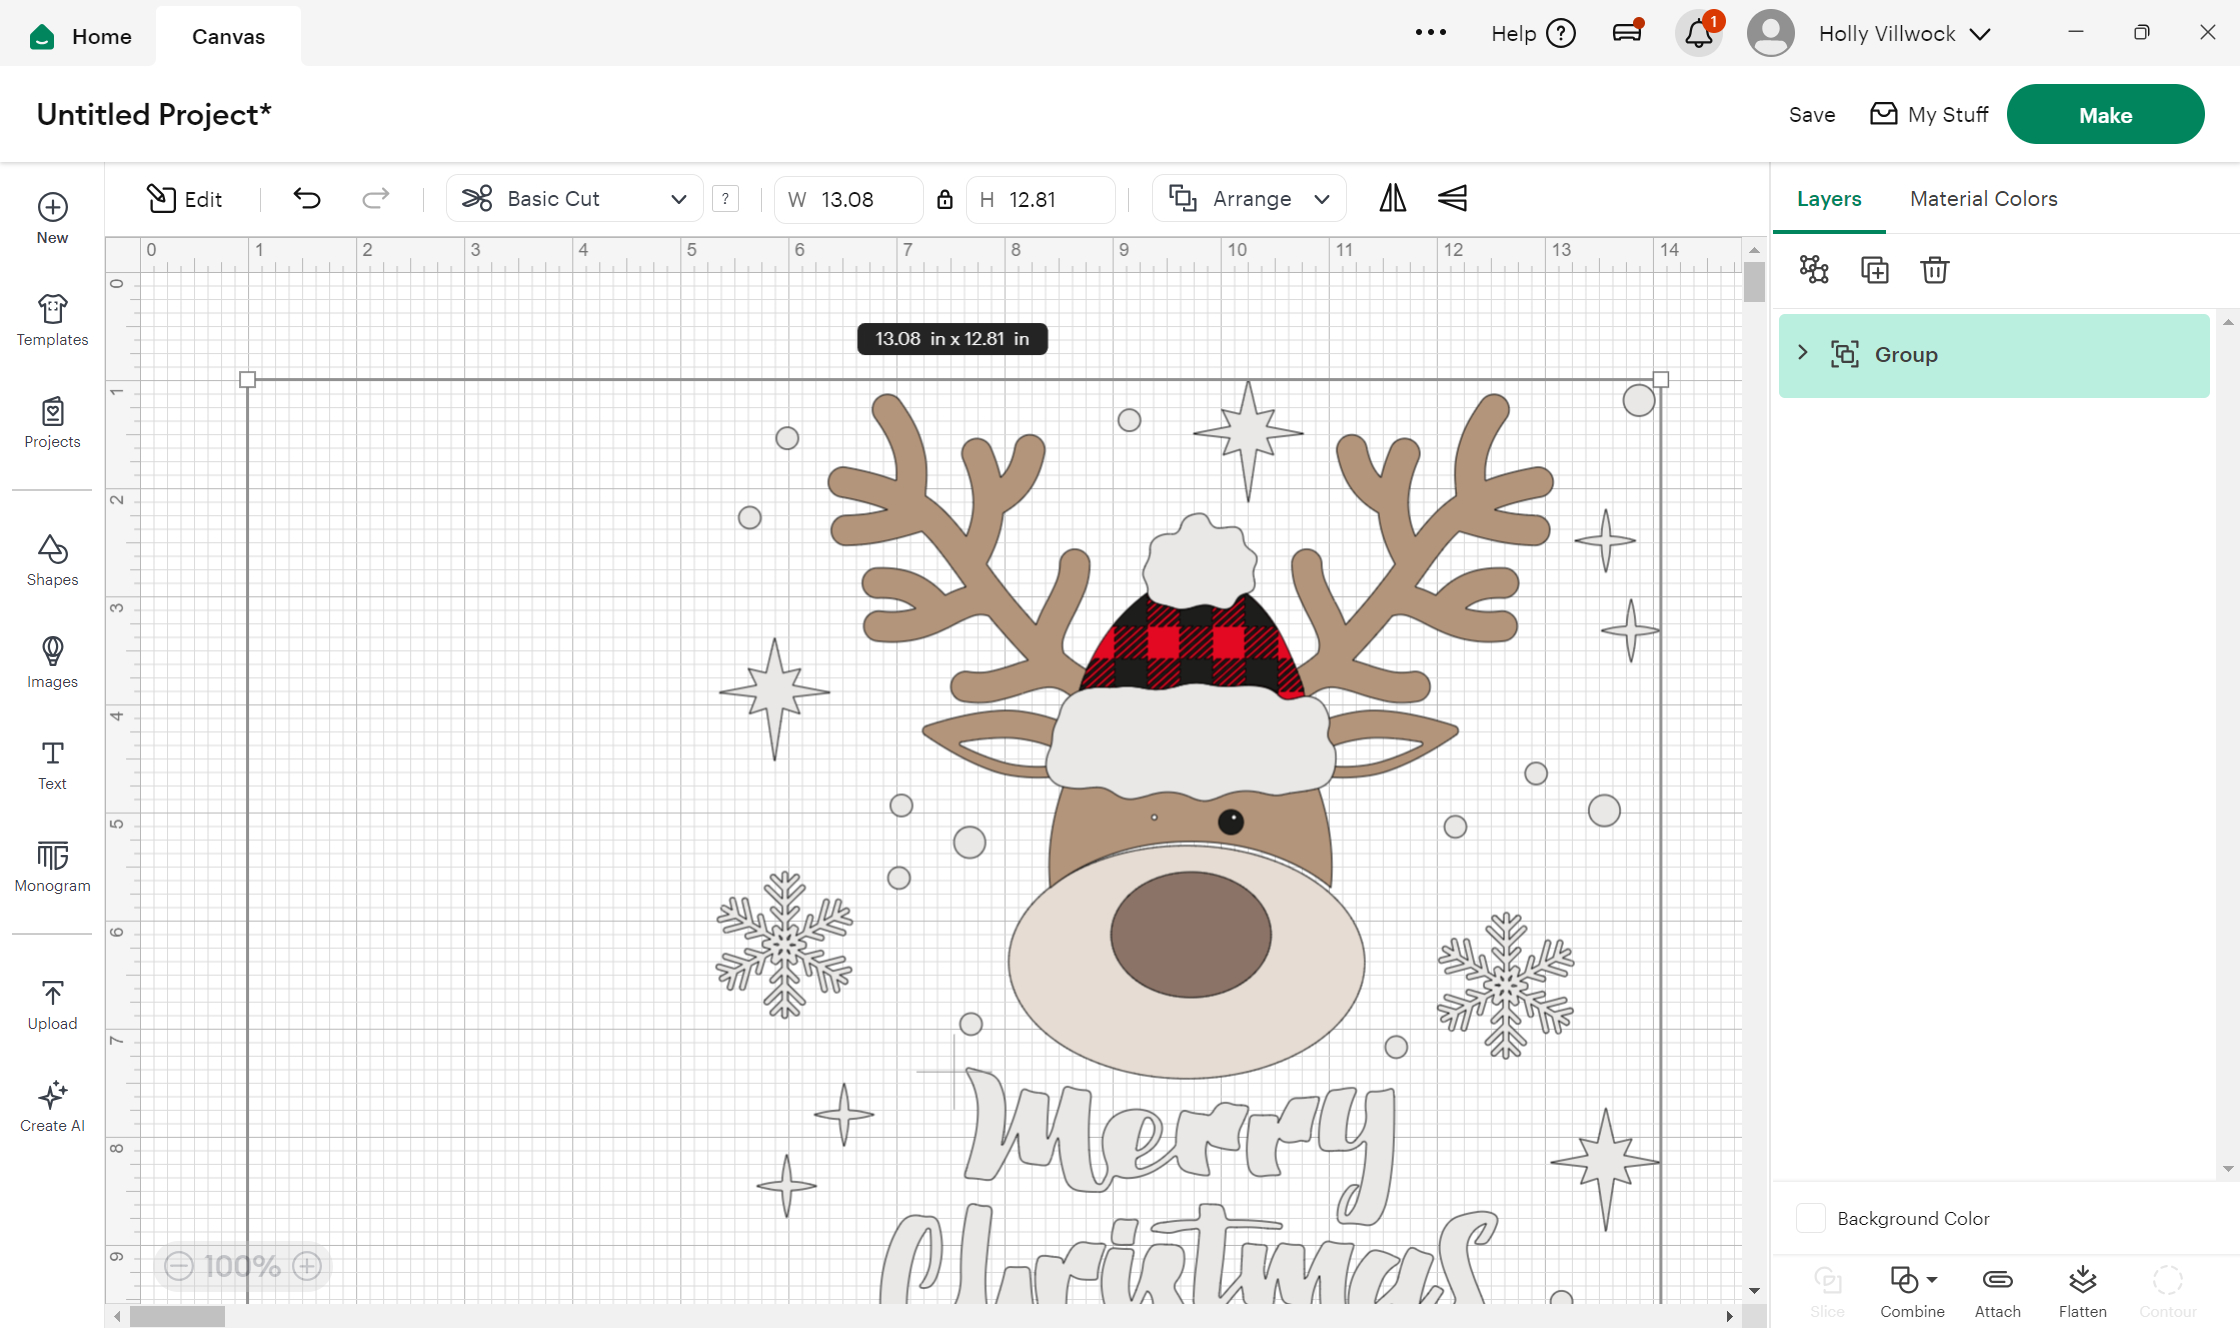Click the Background Color swatch

(x=1811, y=1218)
